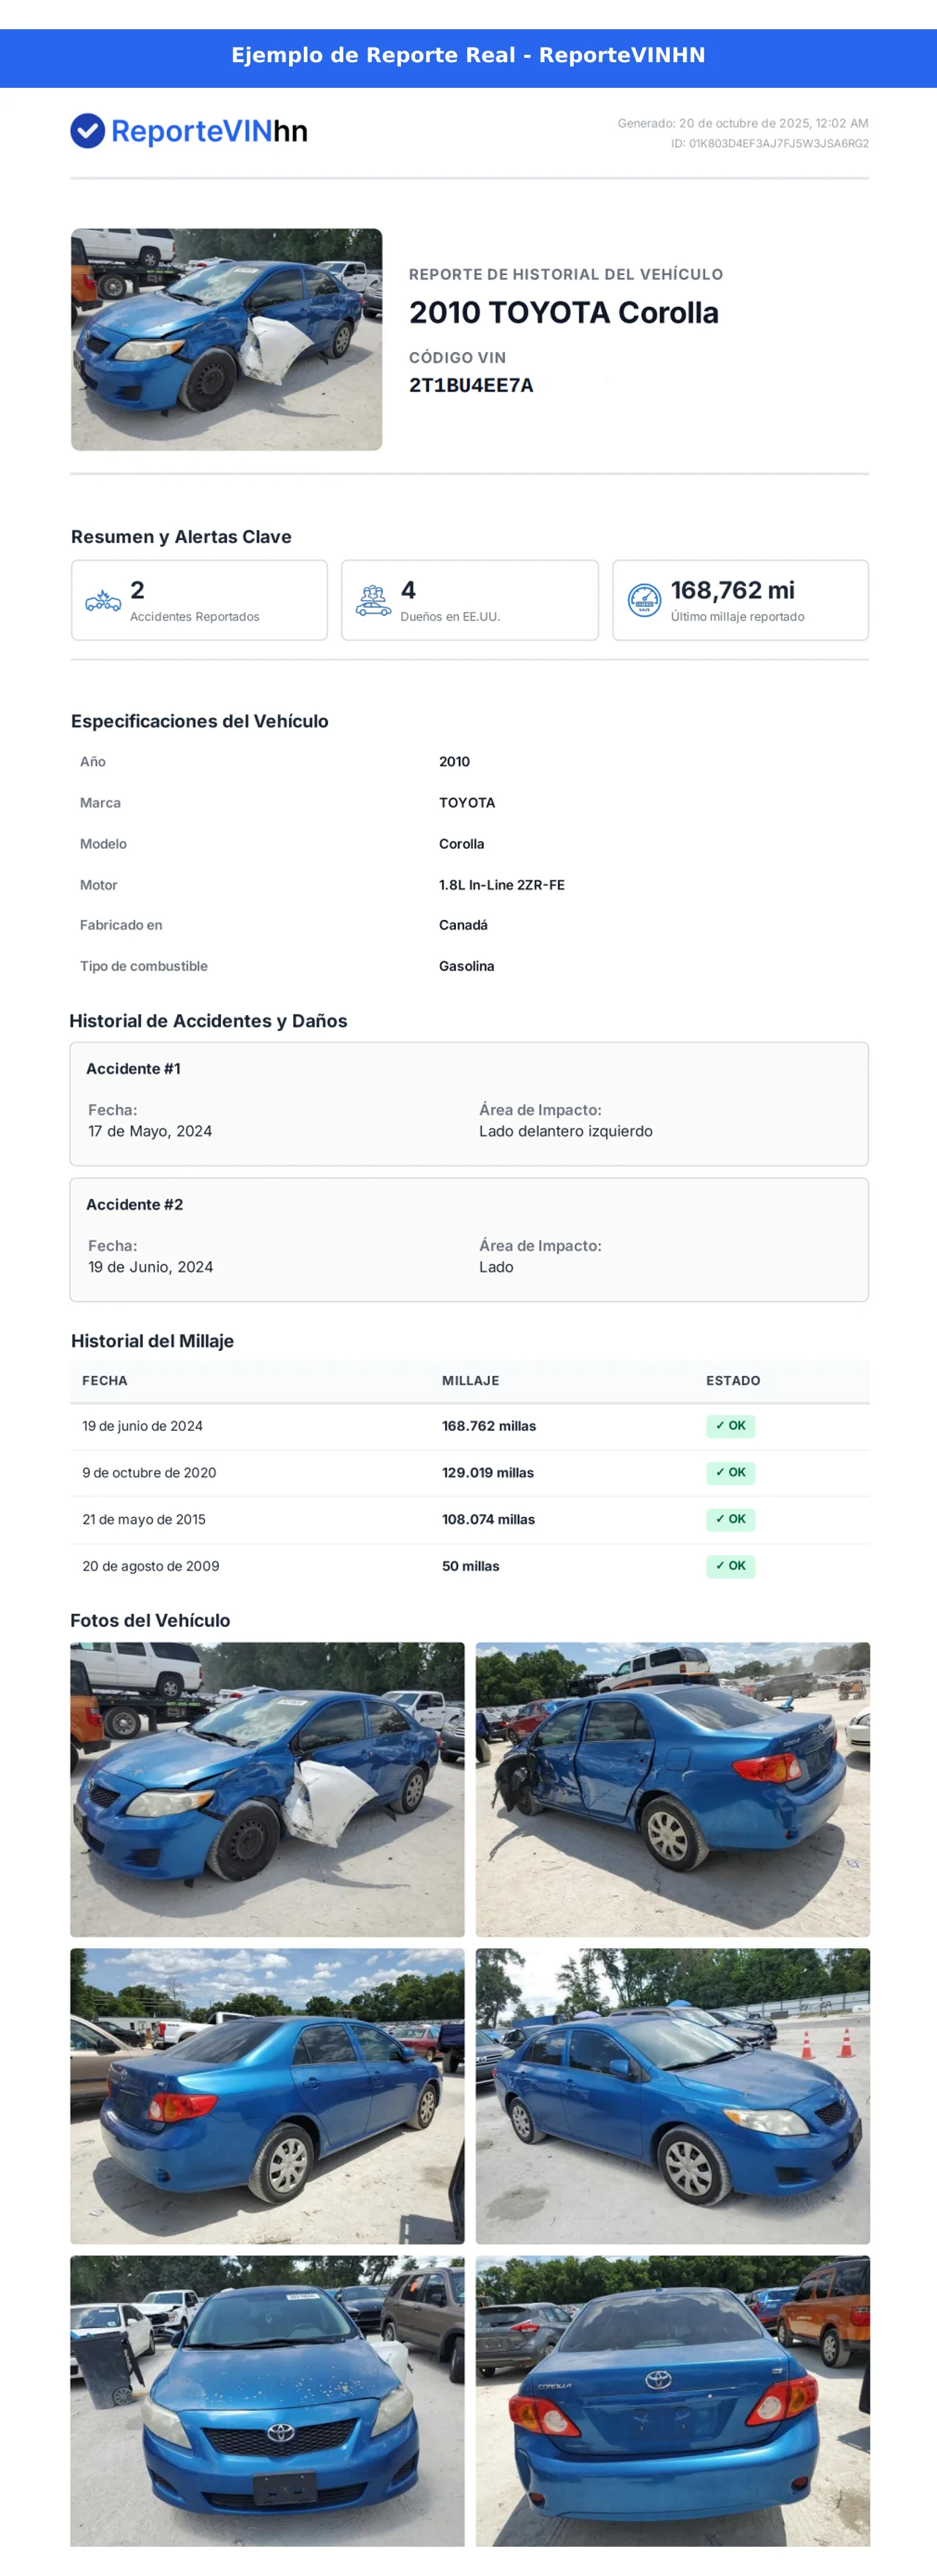Click the OK badge for 9 de octubre 2020
Image resolution: width=937 pixels, height=2576 pixels.
click(x=730, y=1472)
